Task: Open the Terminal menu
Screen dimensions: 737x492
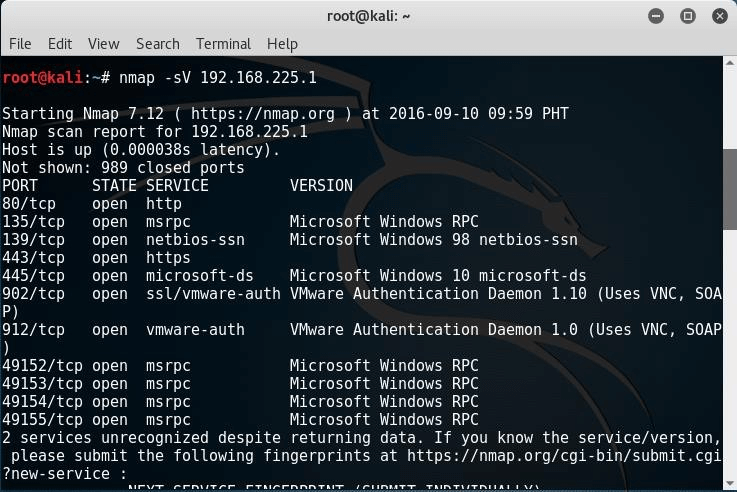Action: (223, 44)
